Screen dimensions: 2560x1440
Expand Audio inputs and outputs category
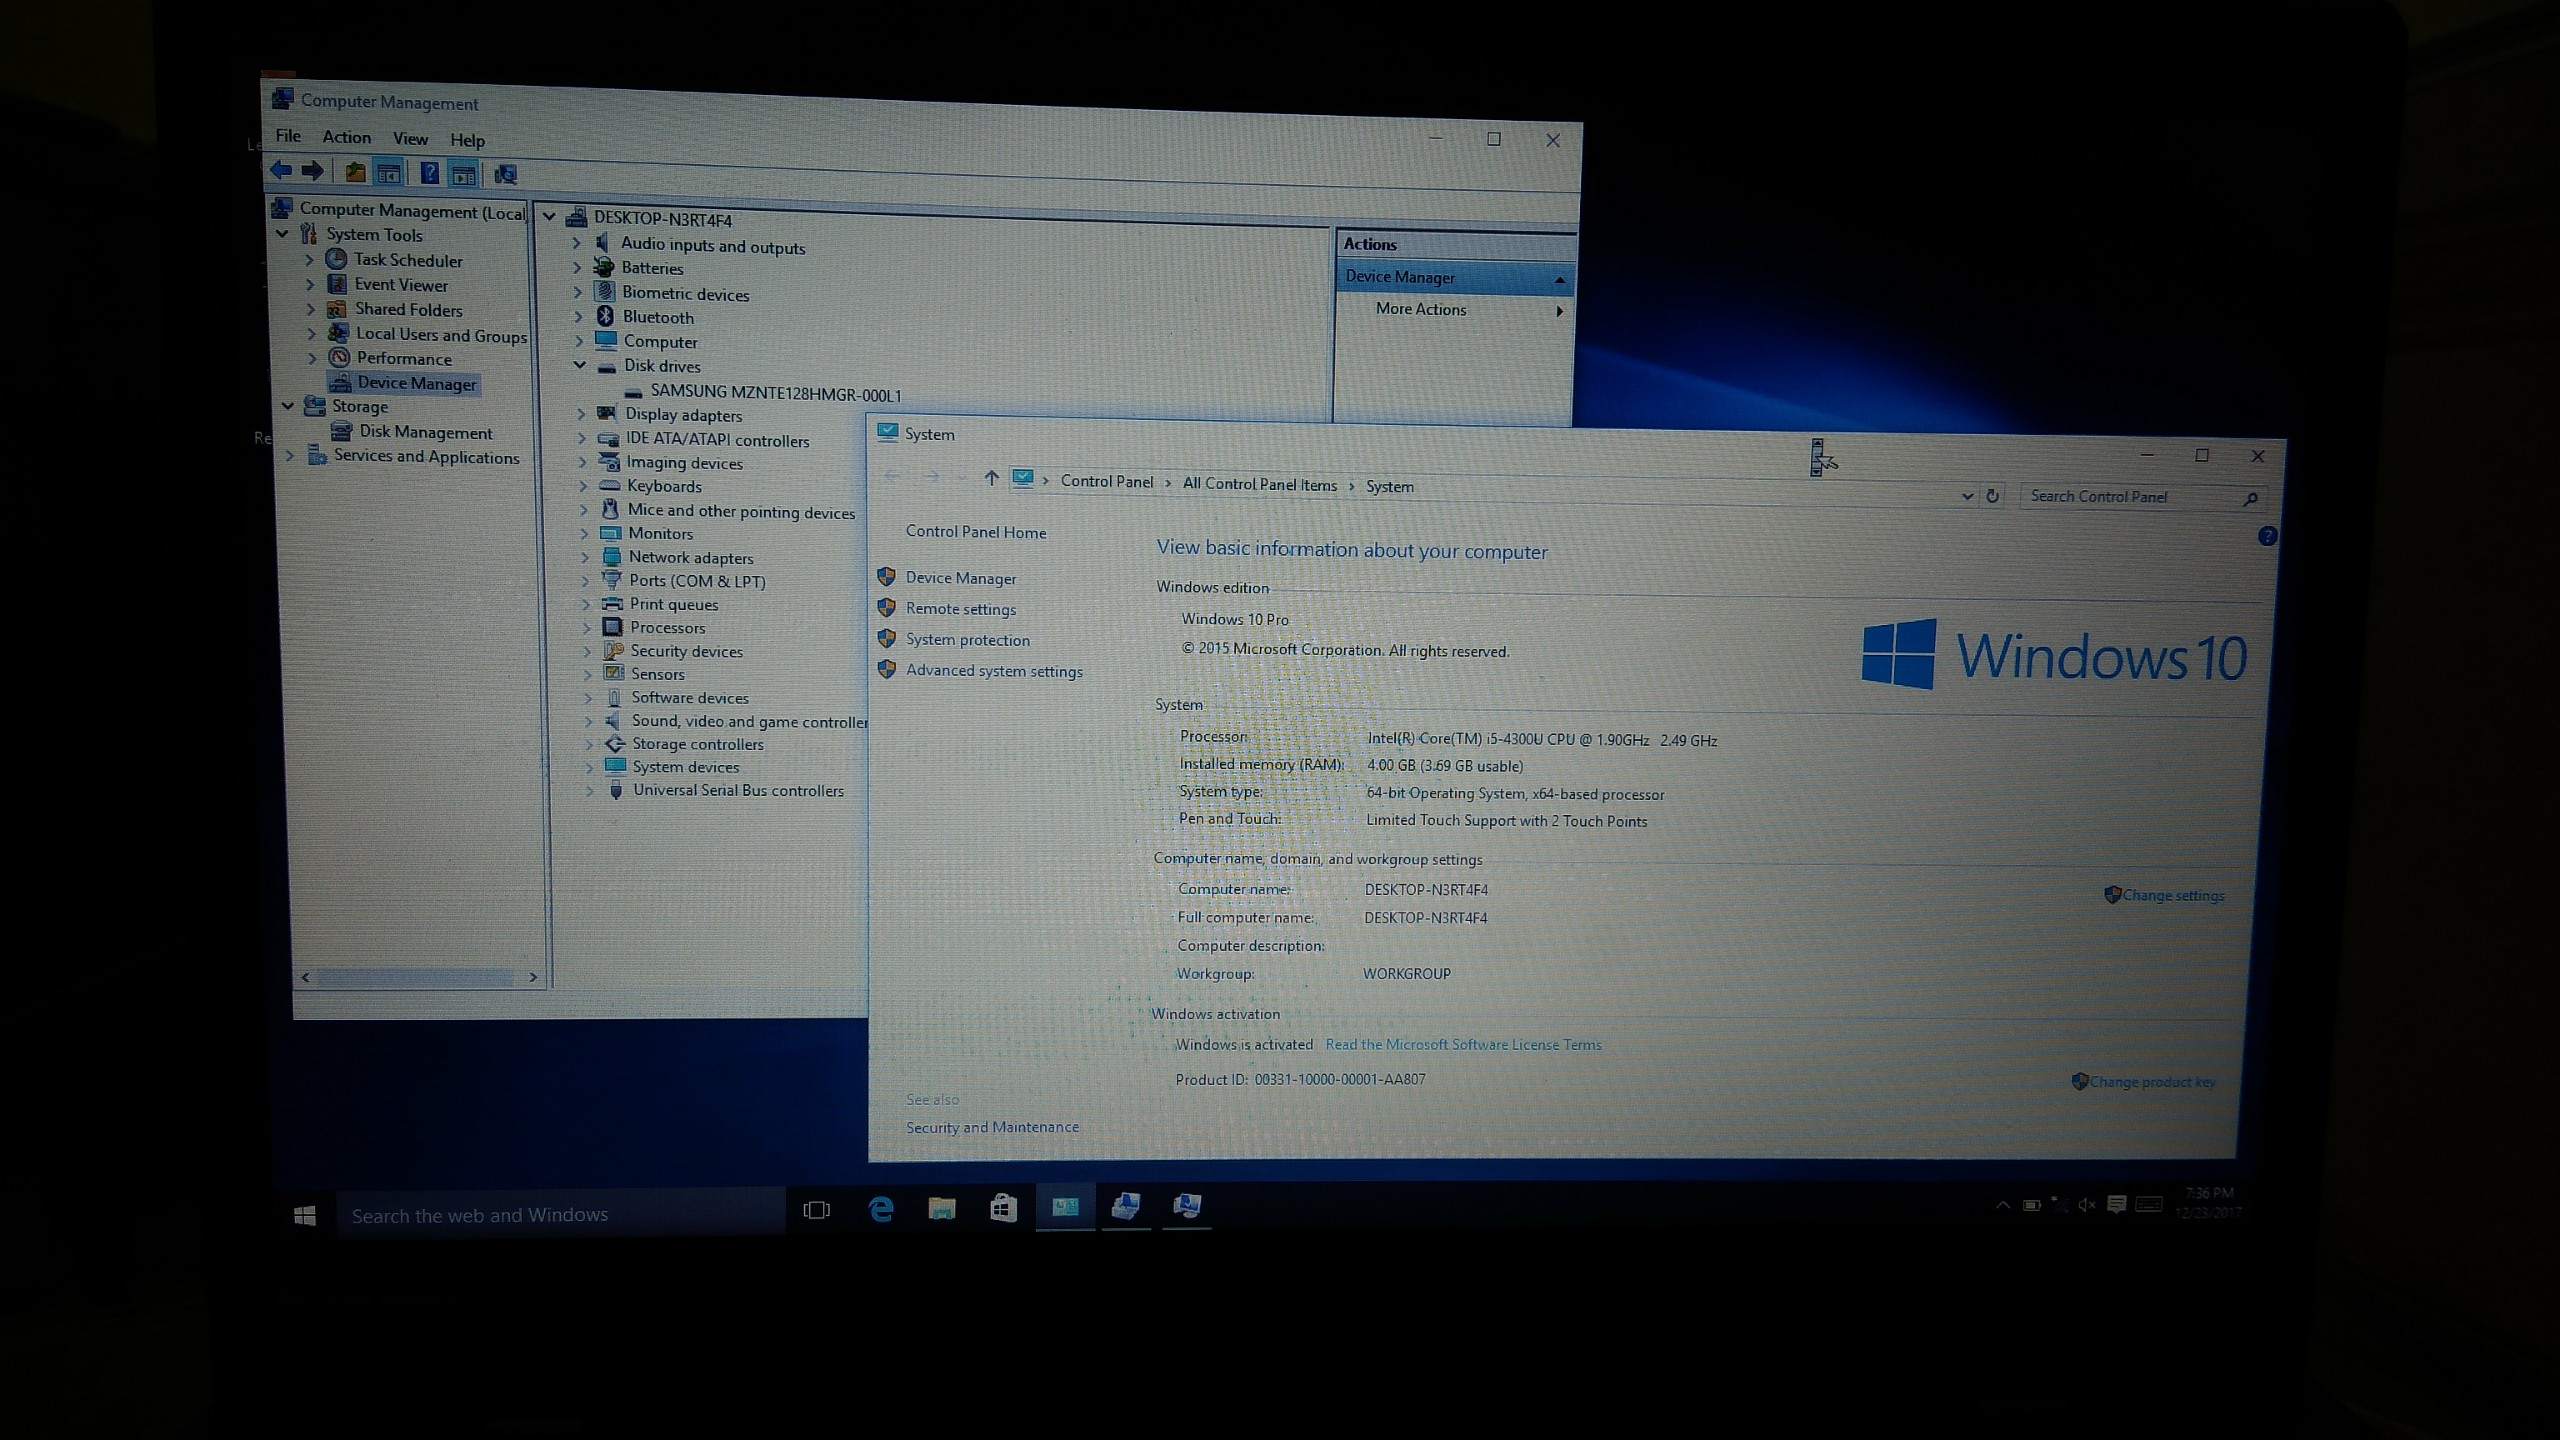(x=576, y=243)
